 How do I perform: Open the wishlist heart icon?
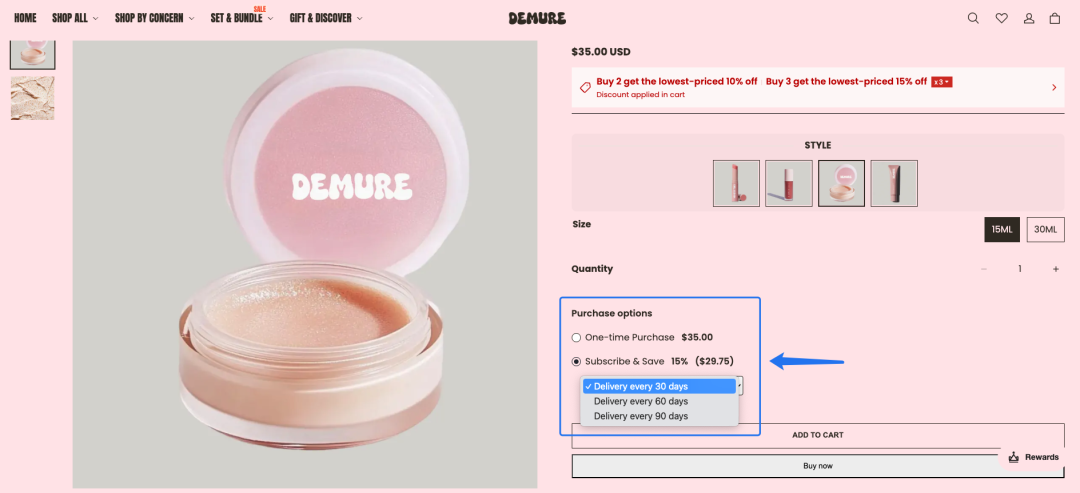(1001, 19)
